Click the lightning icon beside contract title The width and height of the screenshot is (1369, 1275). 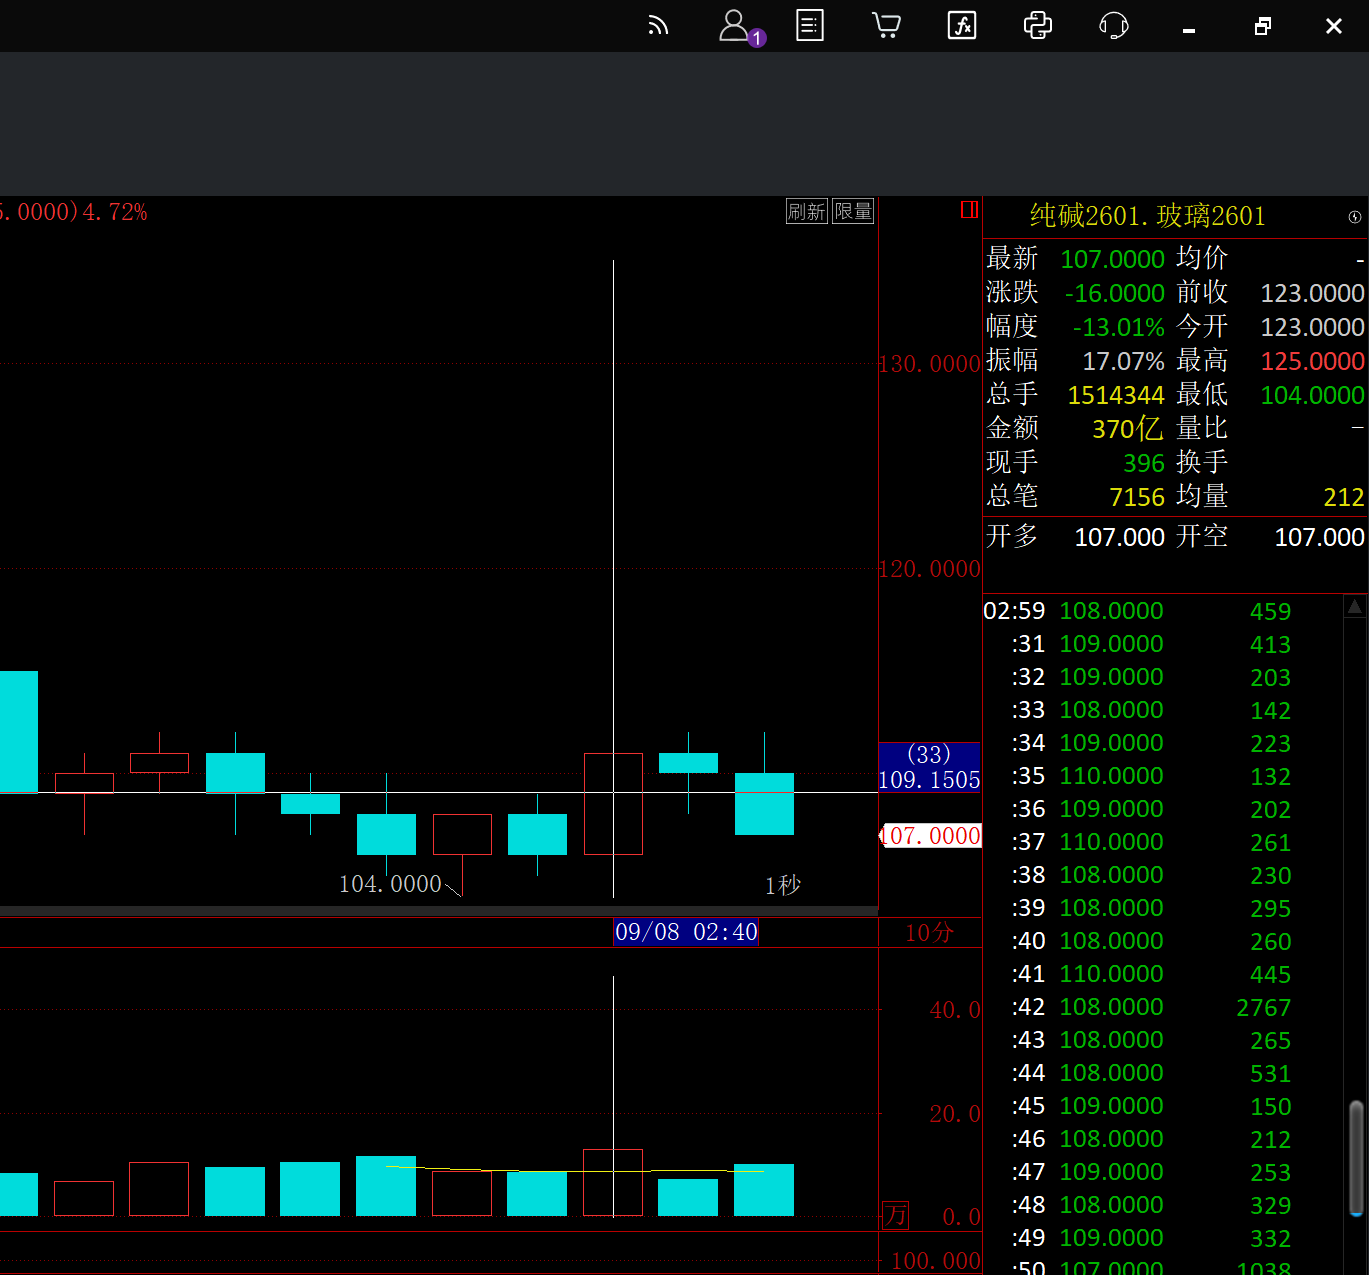click(1354, 217)
